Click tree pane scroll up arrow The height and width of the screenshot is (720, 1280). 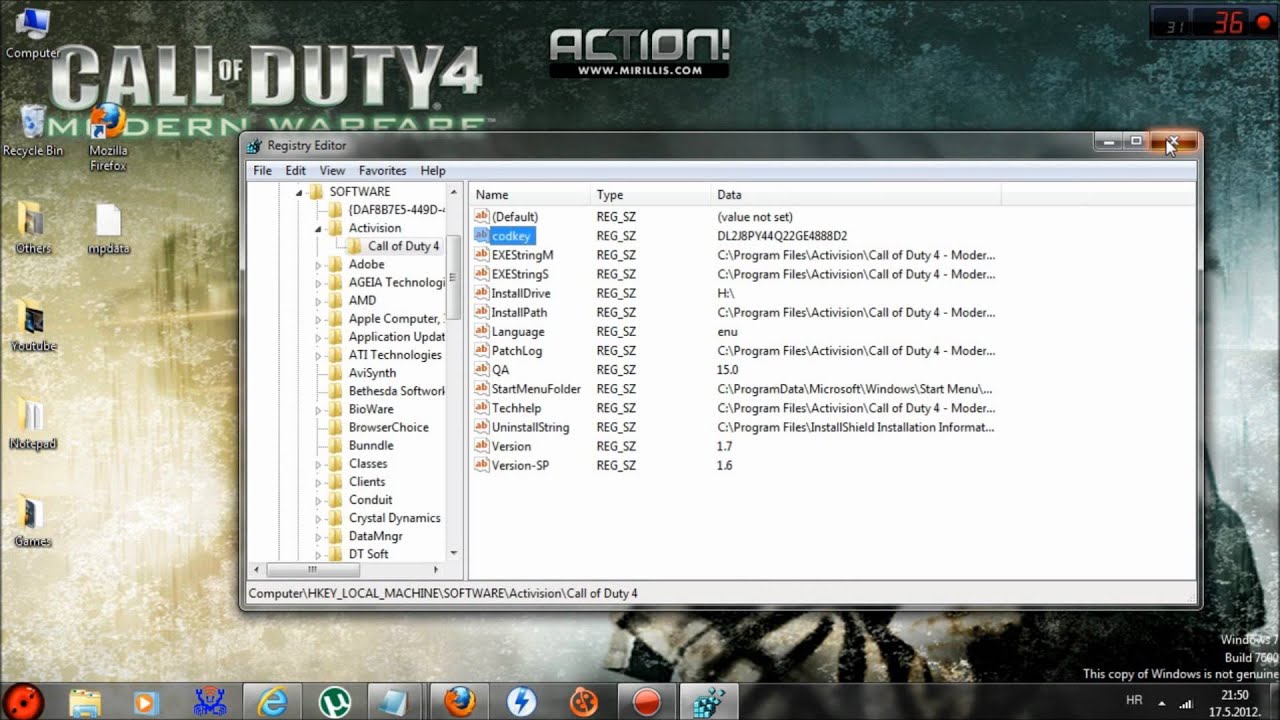[453, 192]
